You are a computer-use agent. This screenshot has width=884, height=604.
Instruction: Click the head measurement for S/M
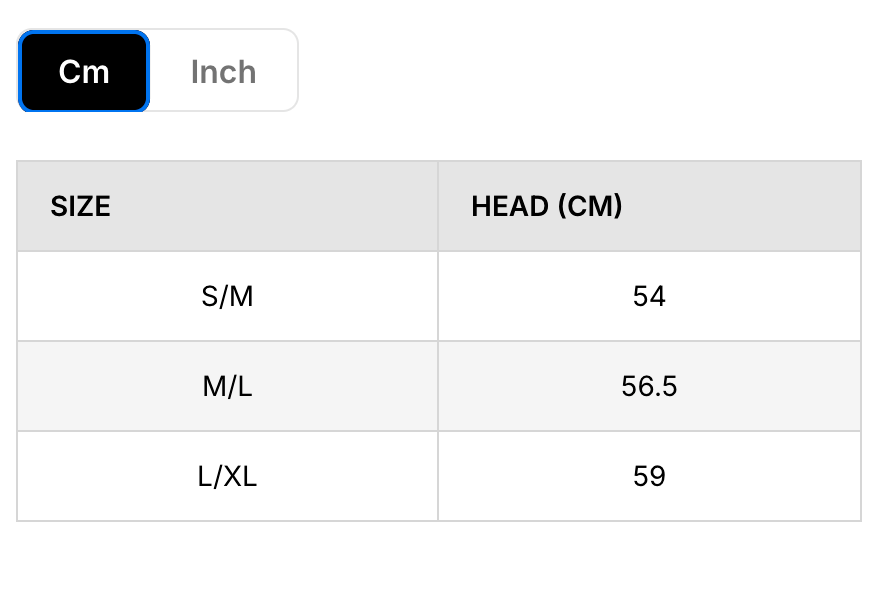[649, 296]
